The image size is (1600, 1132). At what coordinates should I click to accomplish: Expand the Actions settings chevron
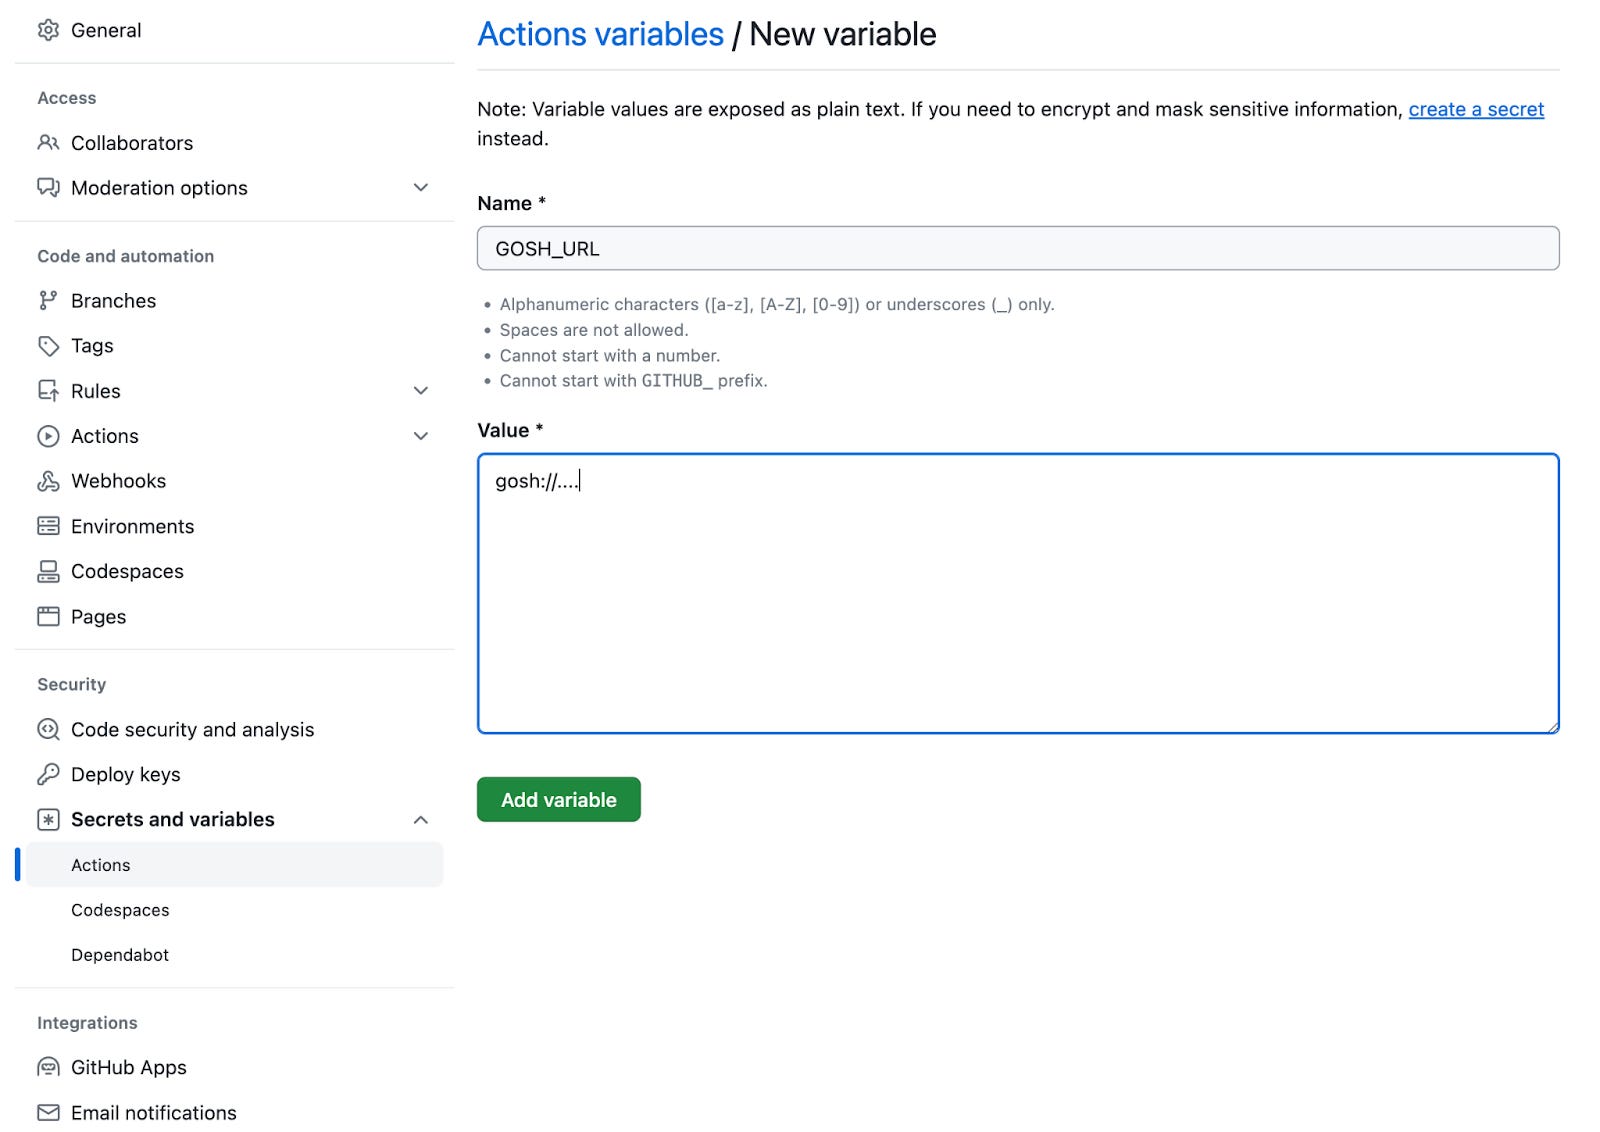[x=421, y=436]
